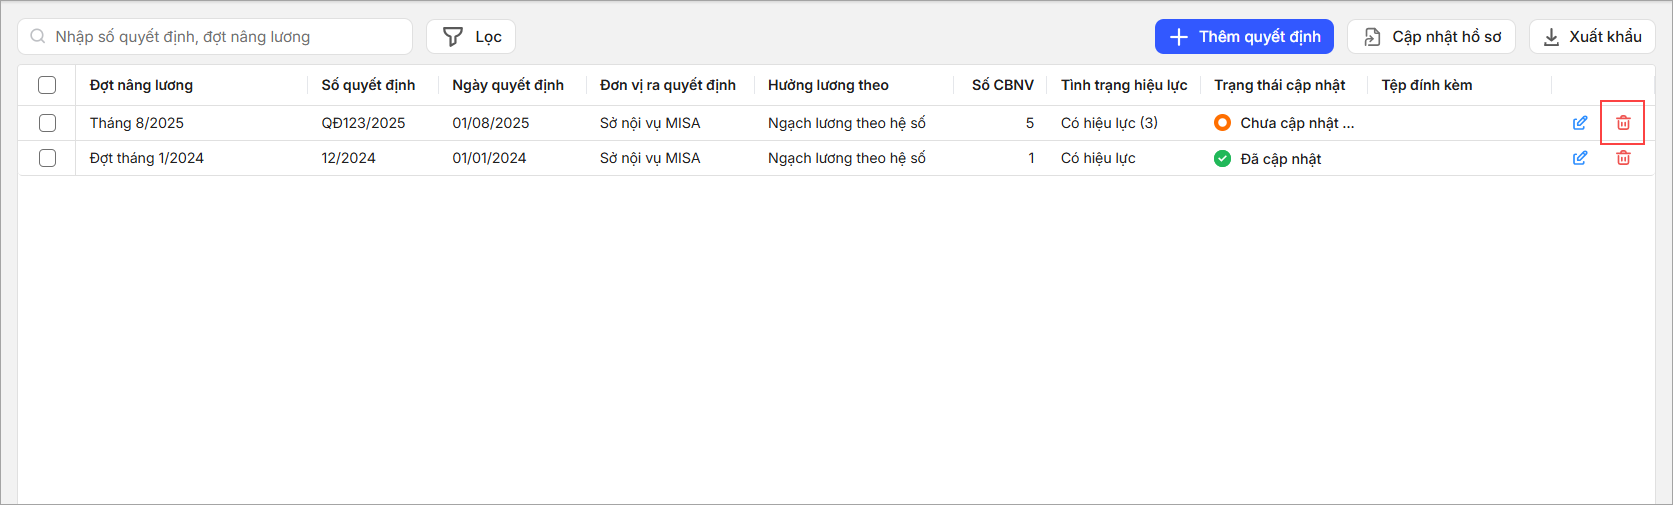Tick the select-all header checkbox
Image resolution: width=1673 pixels, height=505 pixels.
47,85
